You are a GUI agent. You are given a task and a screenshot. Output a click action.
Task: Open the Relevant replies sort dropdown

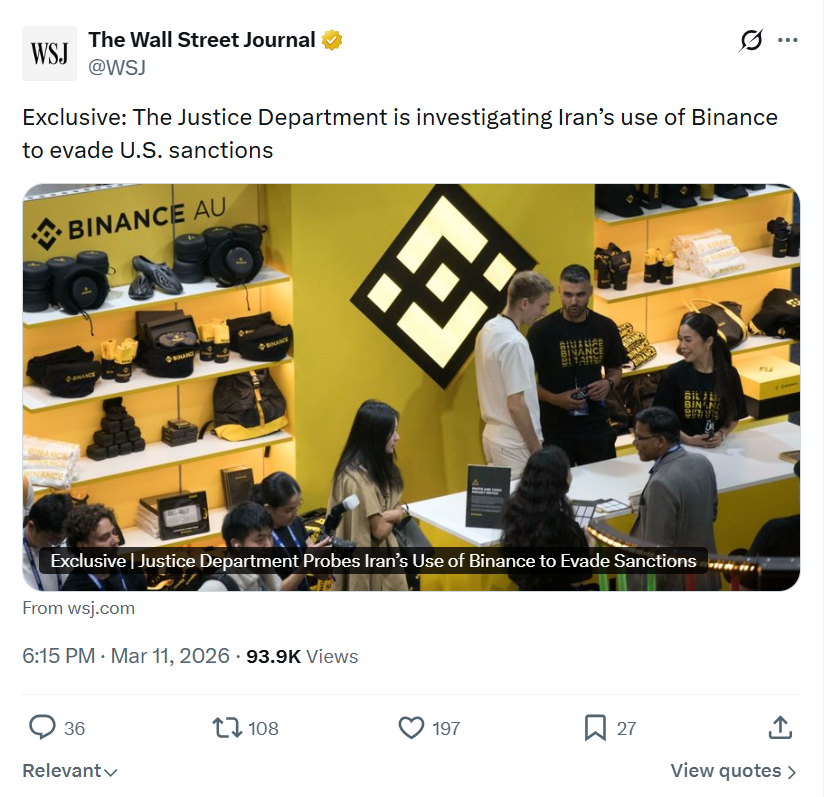pyautogui.click(x=68, y=771)
